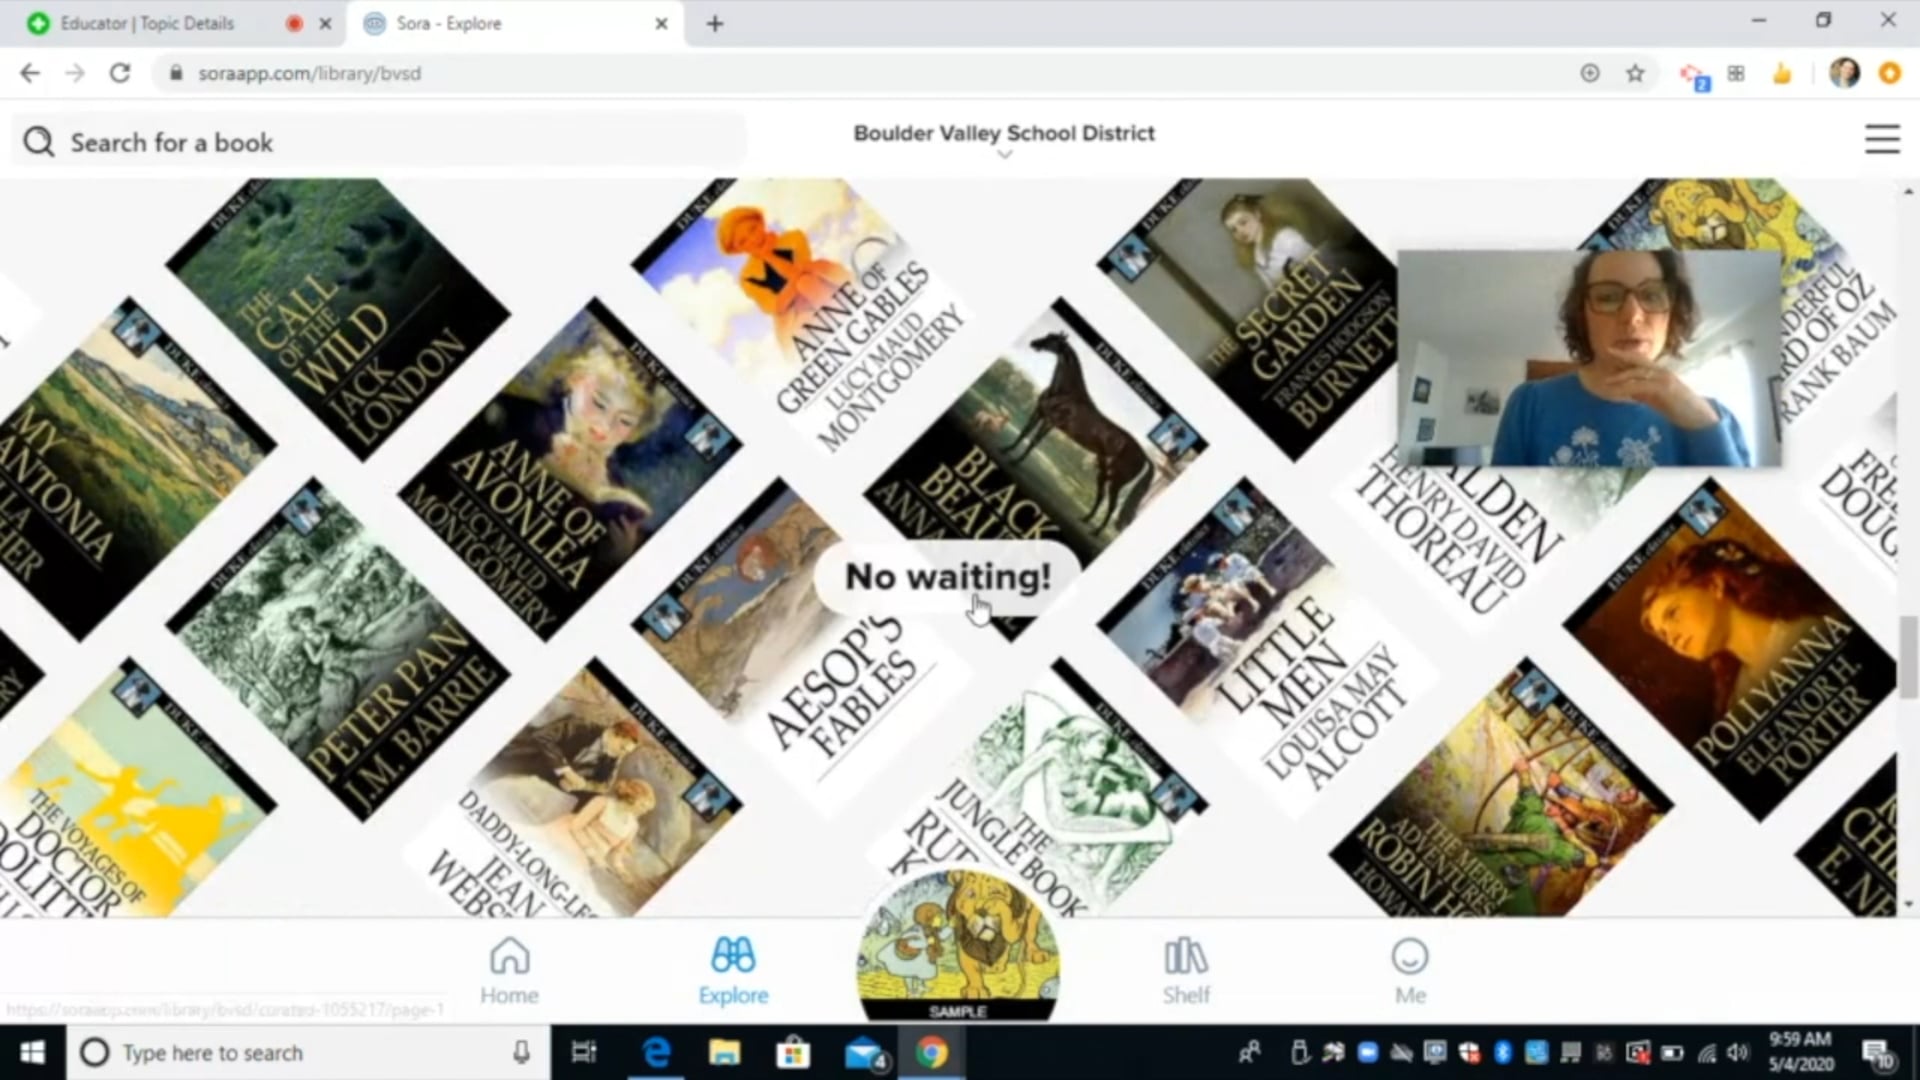This screenshot has width=1920, height=1080.
Task: Click the page's vertical scrollbar thumb
Action: click(x=1908, y=655)
